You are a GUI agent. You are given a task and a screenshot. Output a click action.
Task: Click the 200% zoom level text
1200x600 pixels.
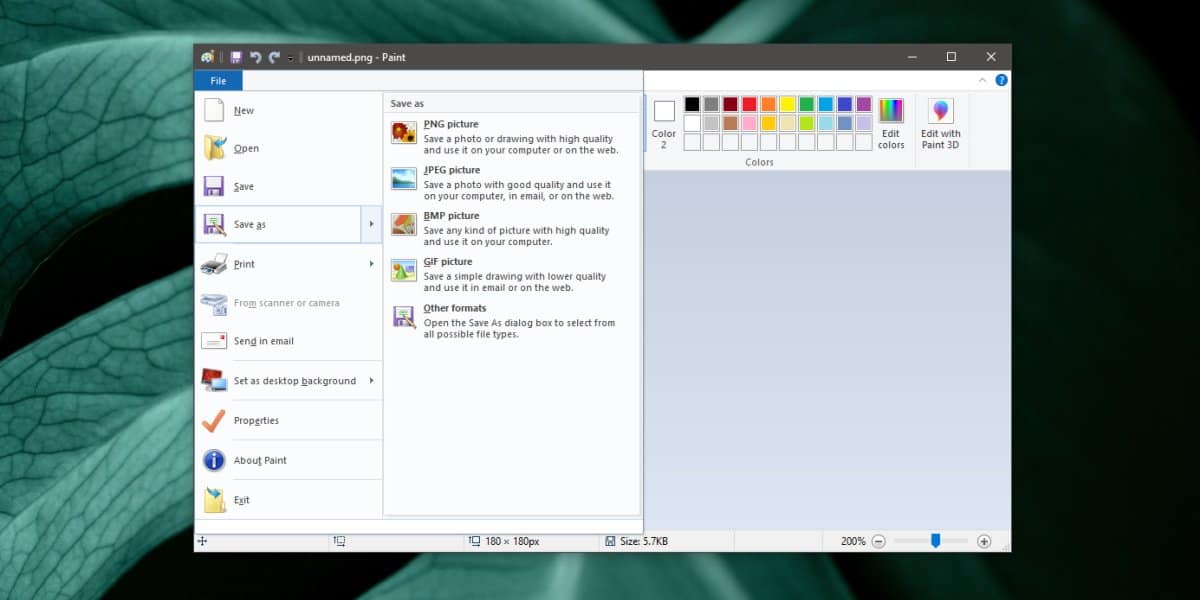pyautogui.click(x=853, y=541)
